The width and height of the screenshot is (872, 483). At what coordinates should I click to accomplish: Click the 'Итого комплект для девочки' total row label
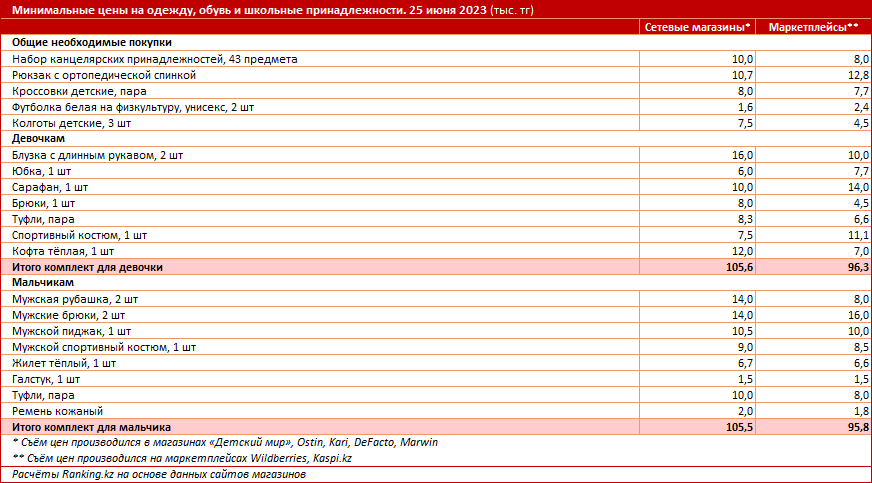[87, 267]
